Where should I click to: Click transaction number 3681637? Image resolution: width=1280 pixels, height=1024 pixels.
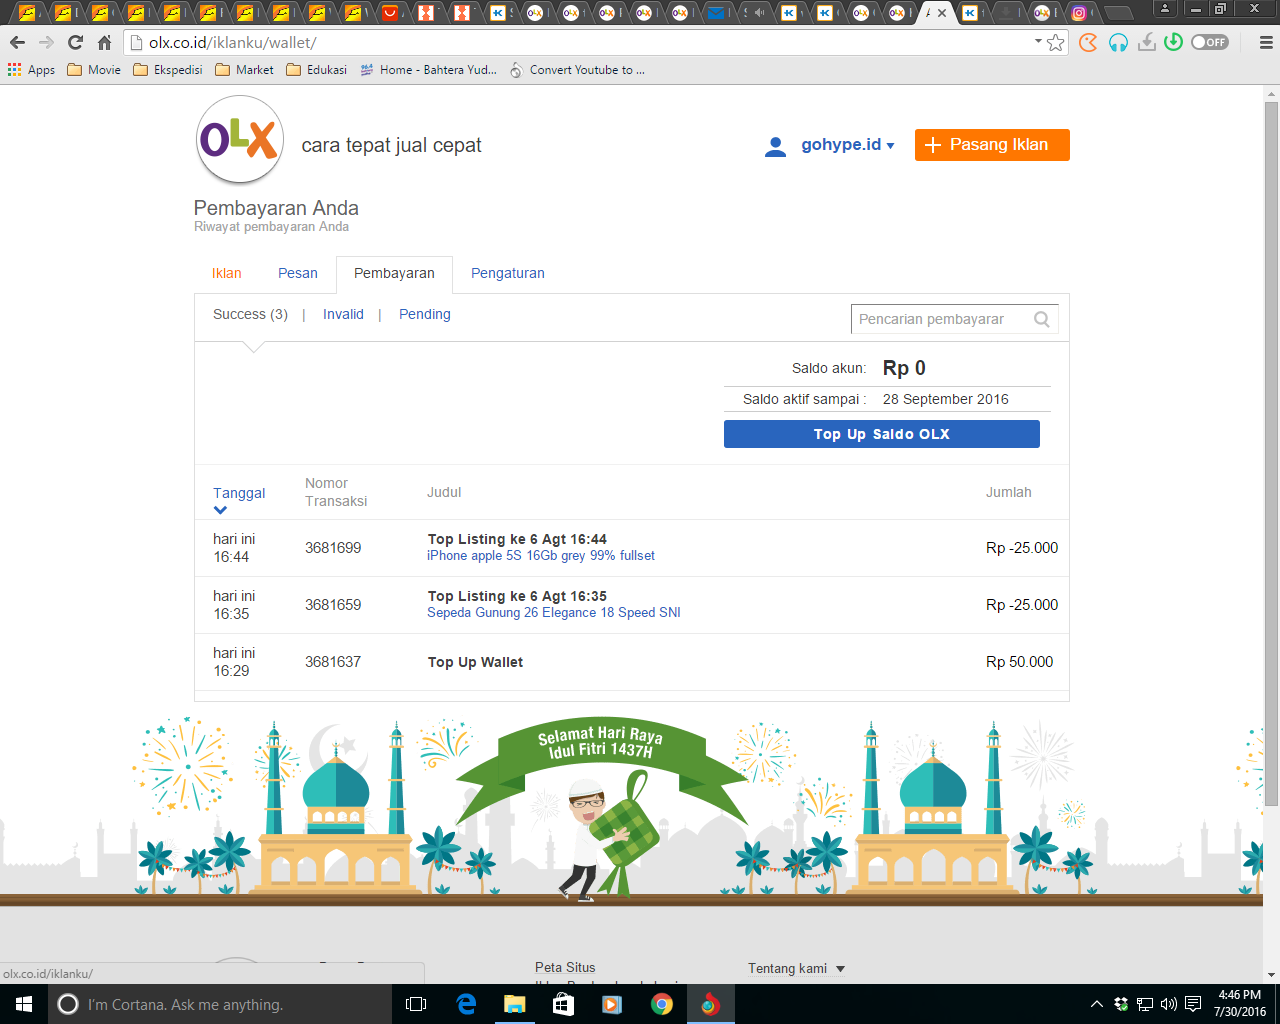pos(333,662)
